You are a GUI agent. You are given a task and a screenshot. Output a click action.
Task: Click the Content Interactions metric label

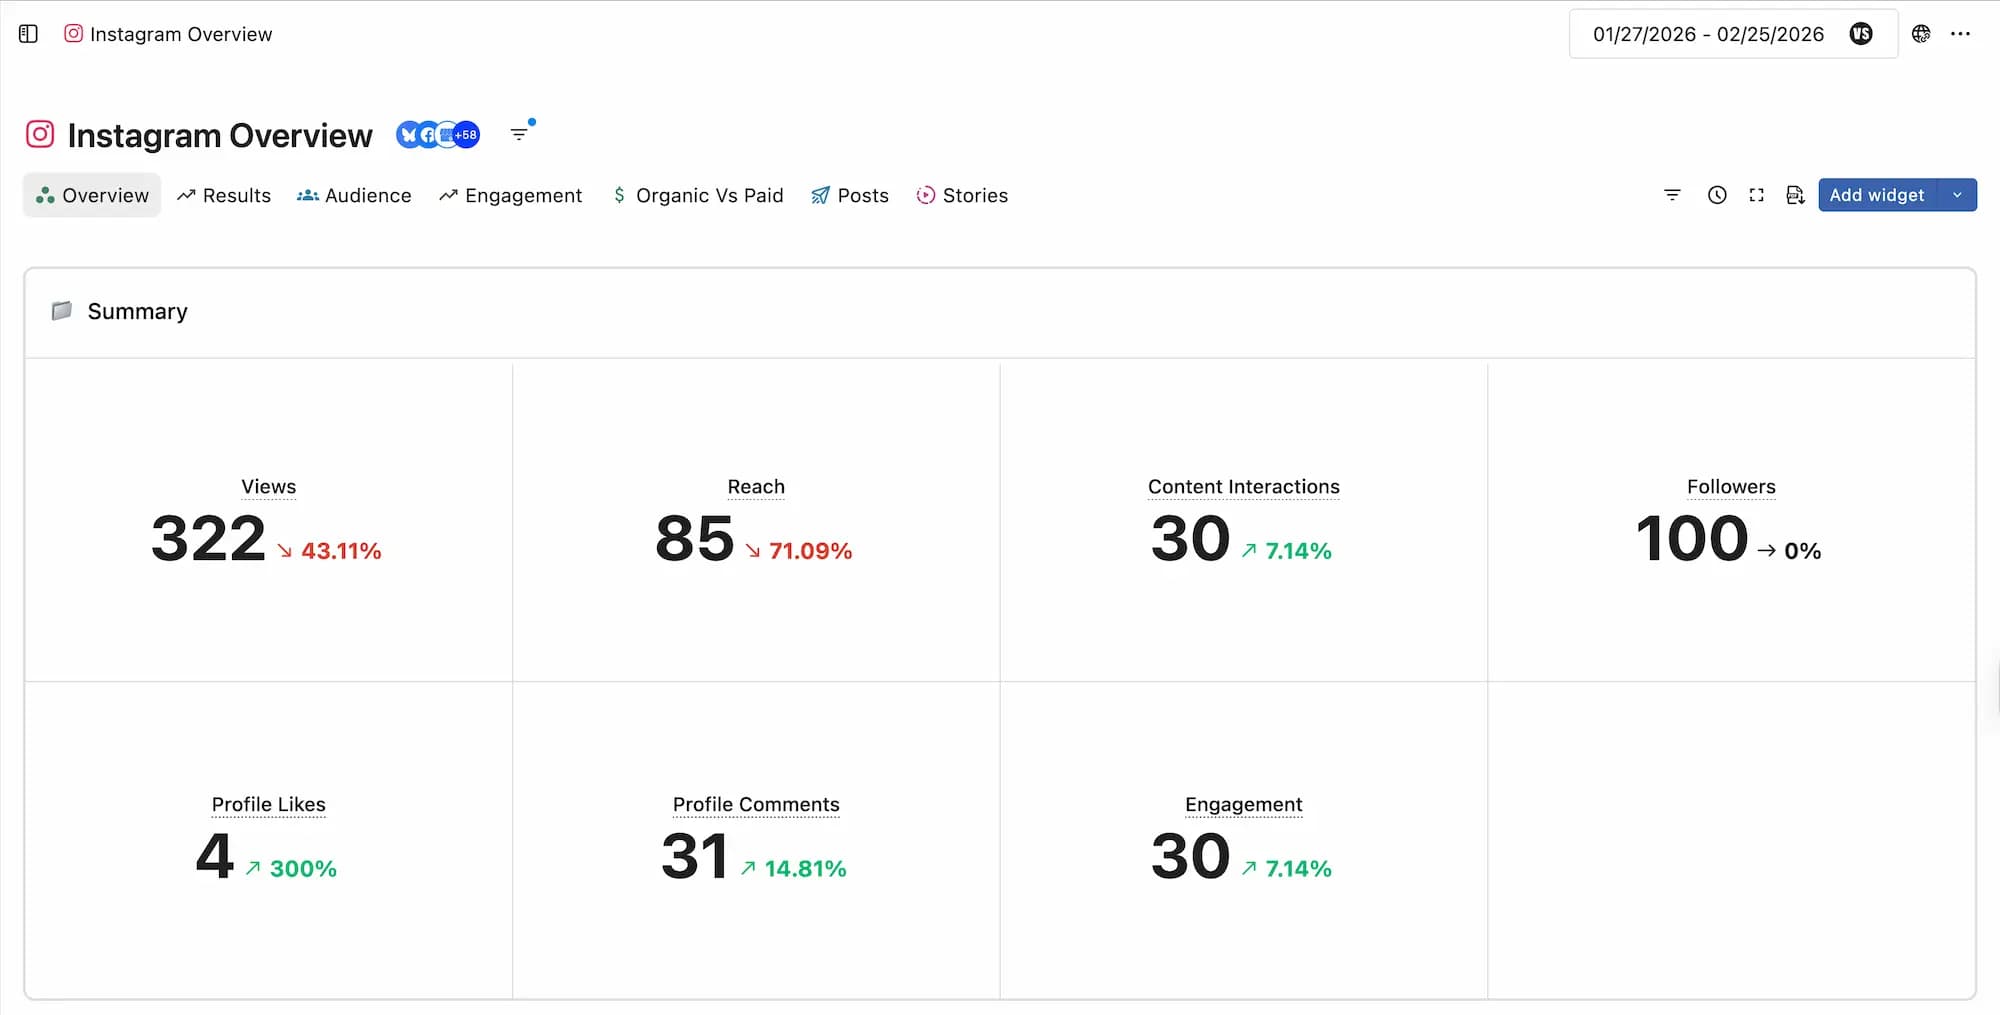tap(1243, 487)
